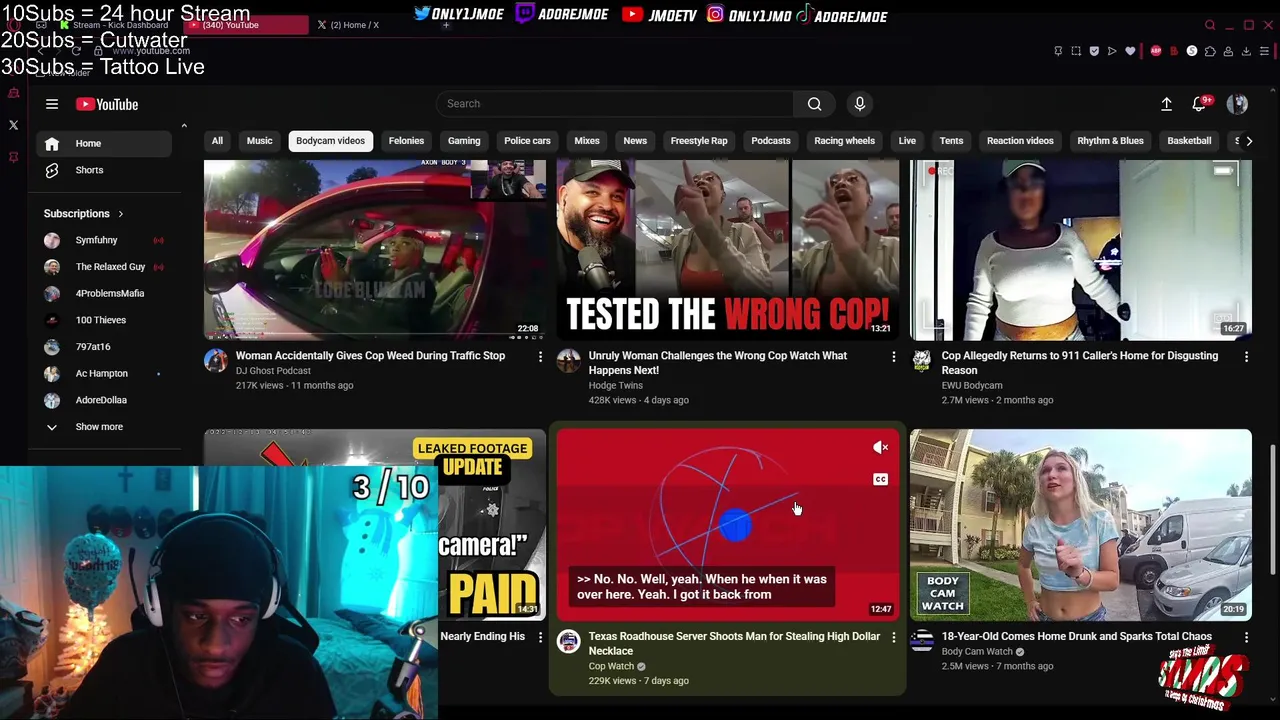Open more options for Cop Allegedly Returns video
Viewport: 1280px width, 720px height.
point(1246,357)
